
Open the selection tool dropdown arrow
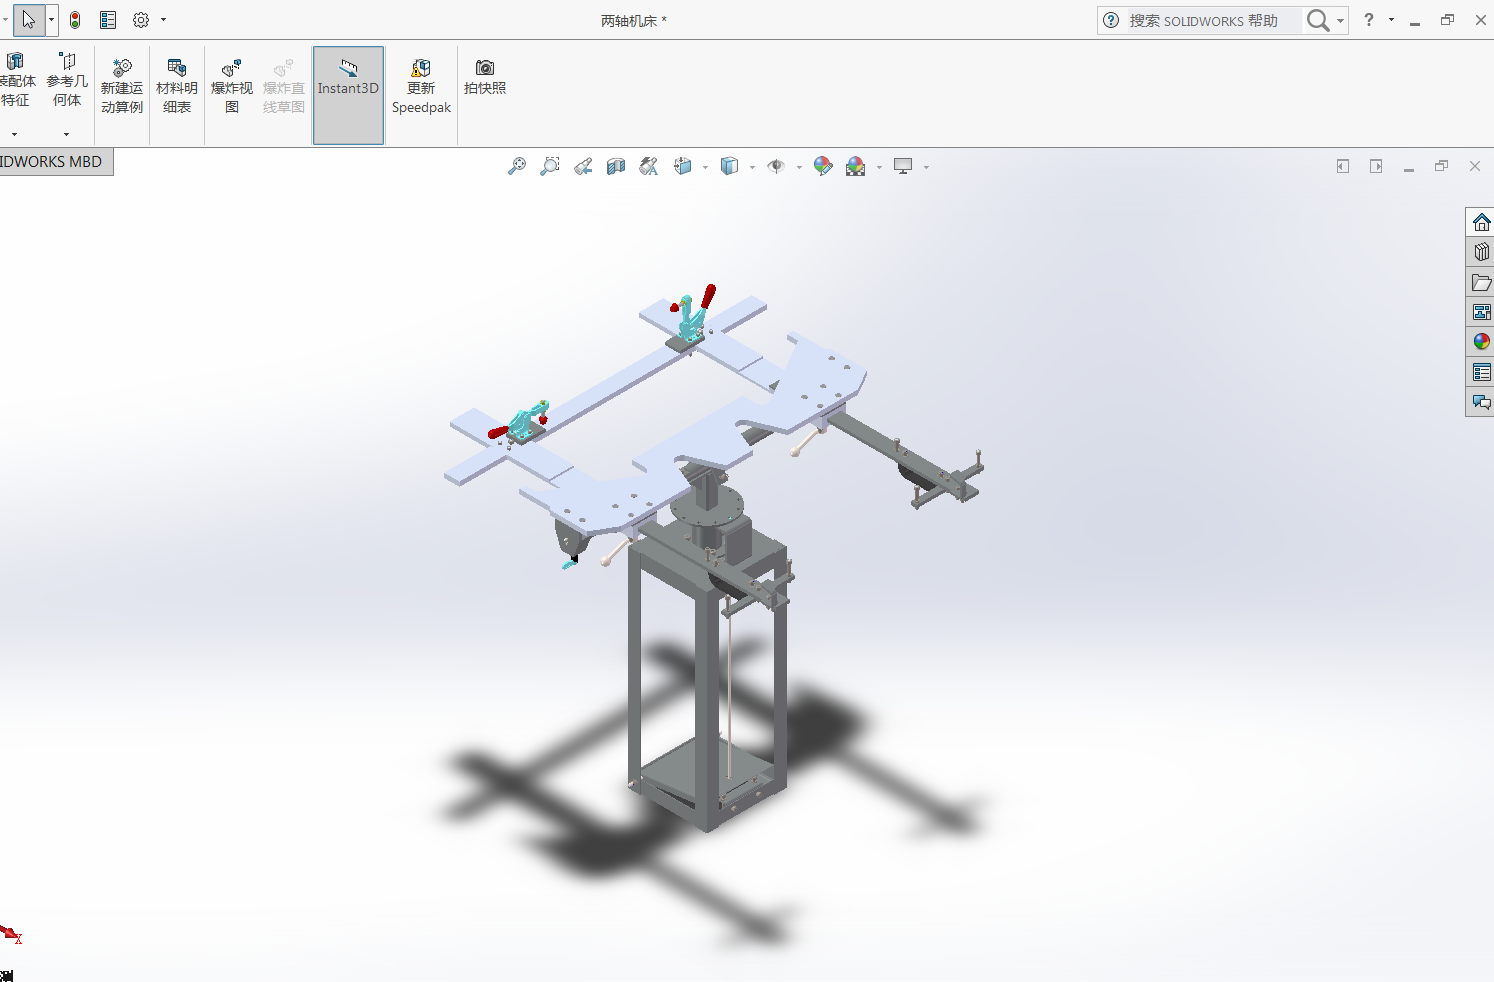[x=51, y=20]
